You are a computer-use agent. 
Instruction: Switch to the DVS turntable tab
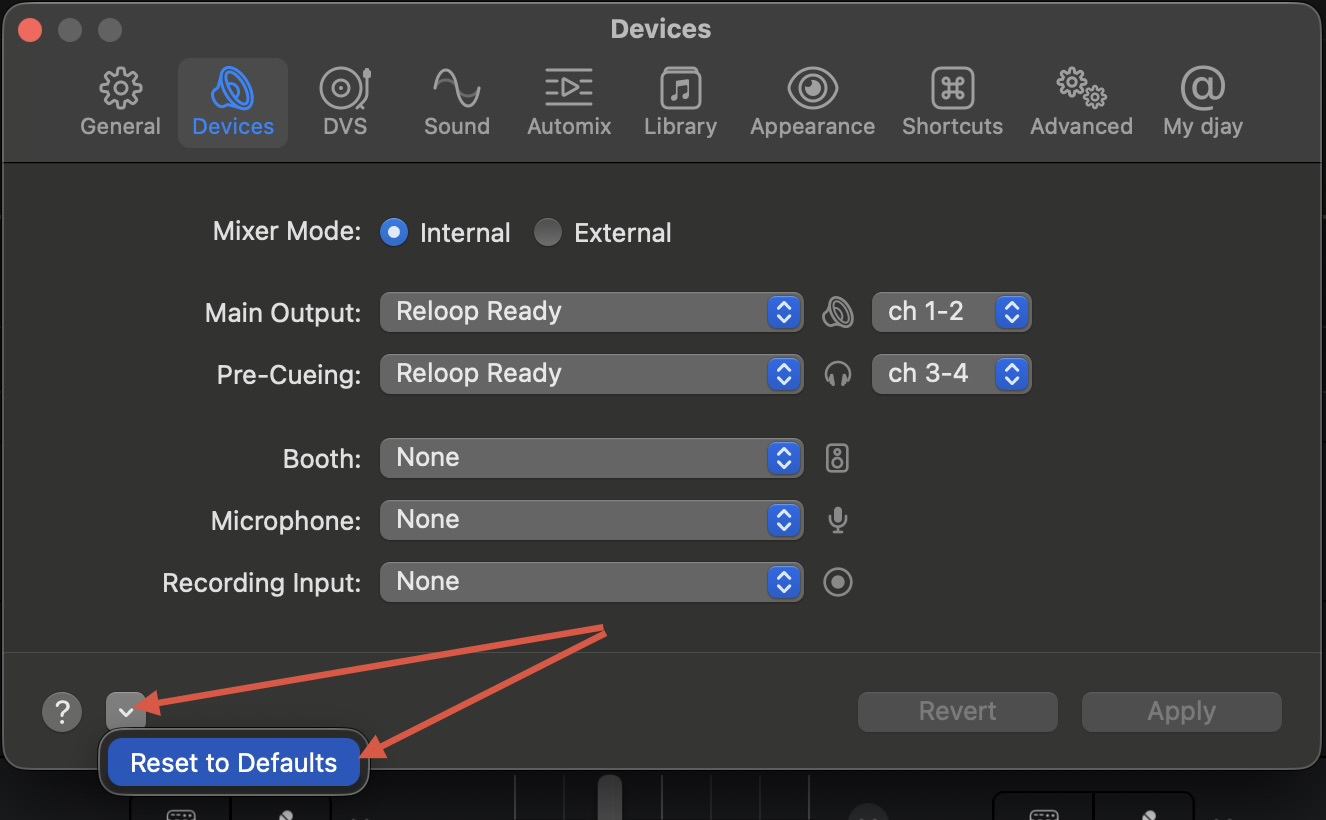(x=345, y=103)
